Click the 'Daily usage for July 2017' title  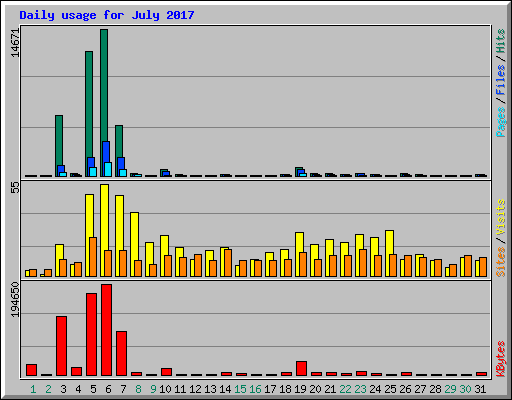(x=107, y=15)
